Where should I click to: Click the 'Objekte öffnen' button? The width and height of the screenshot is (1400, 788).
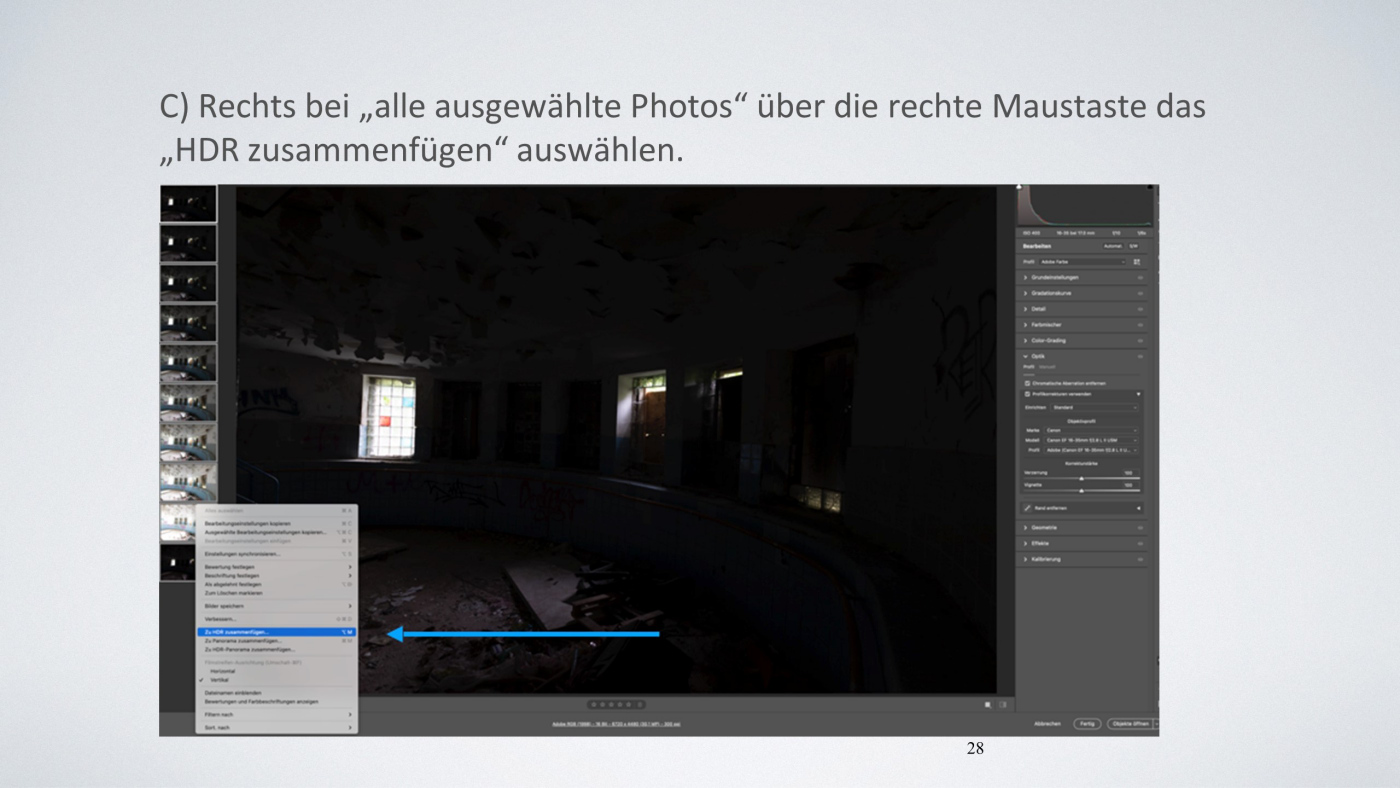click(x=1129, y=723)
